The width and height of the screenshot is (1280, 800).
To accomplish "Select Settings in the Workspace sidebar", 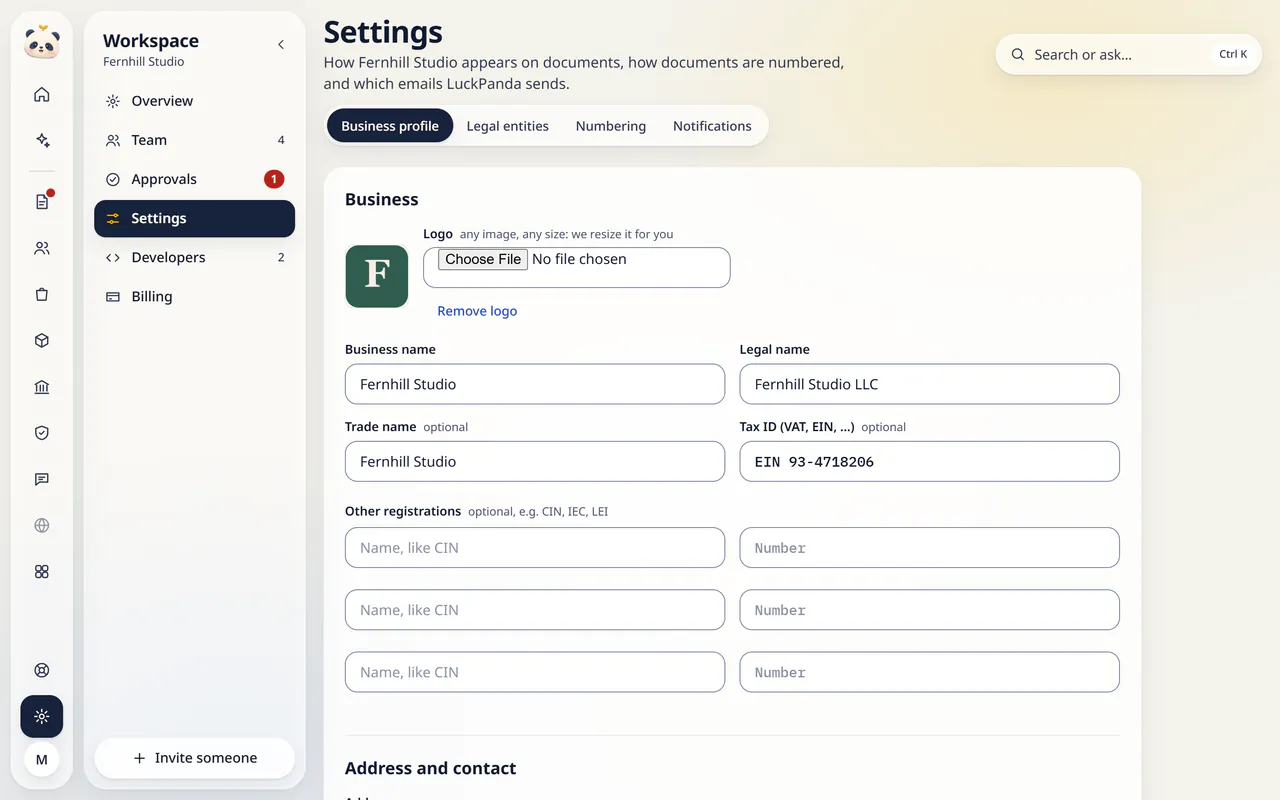I will point(195,218).
